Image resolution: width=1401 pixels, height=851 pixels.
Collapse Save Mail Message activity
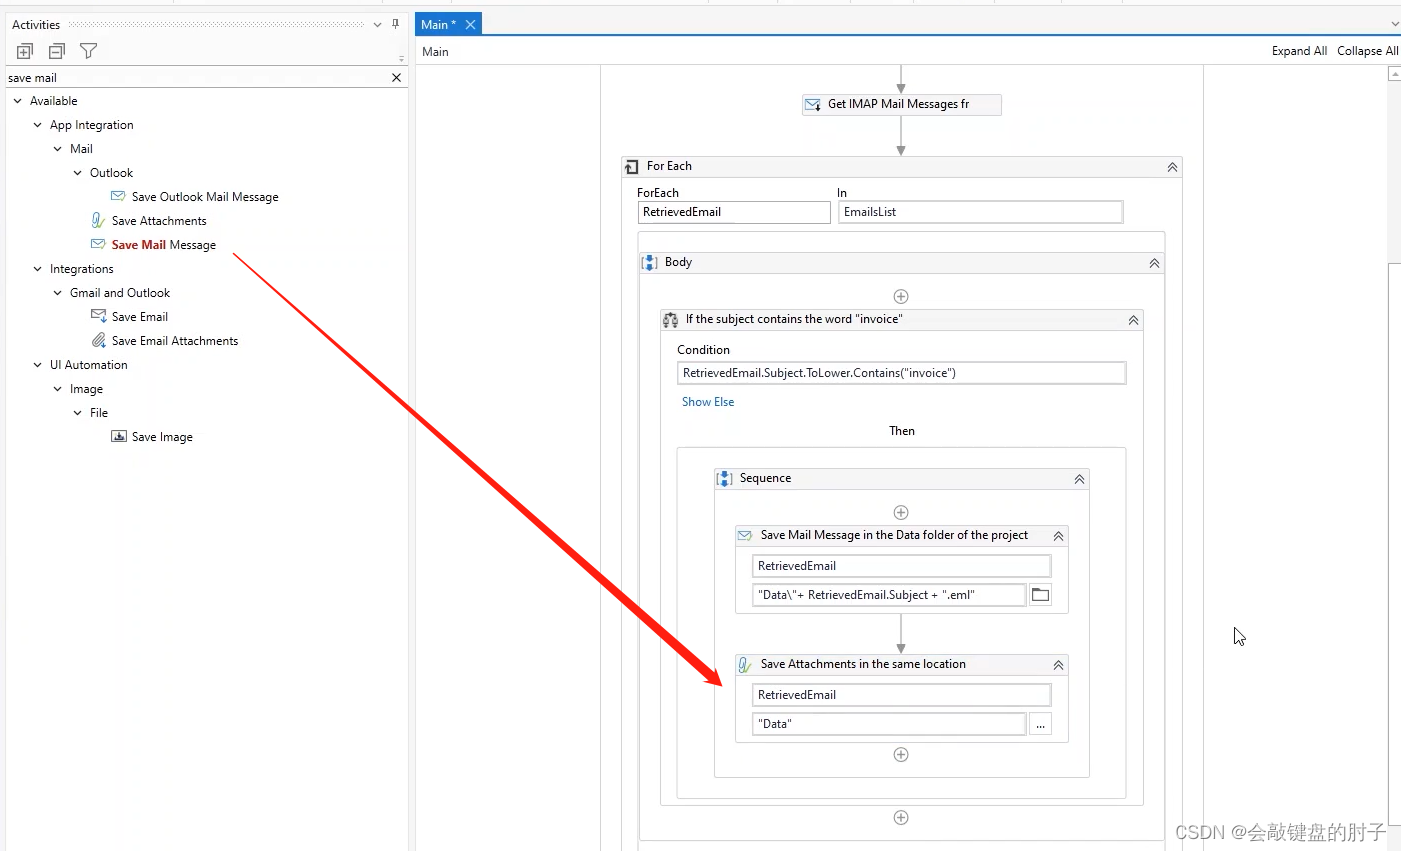click(x=1058, y=536)
